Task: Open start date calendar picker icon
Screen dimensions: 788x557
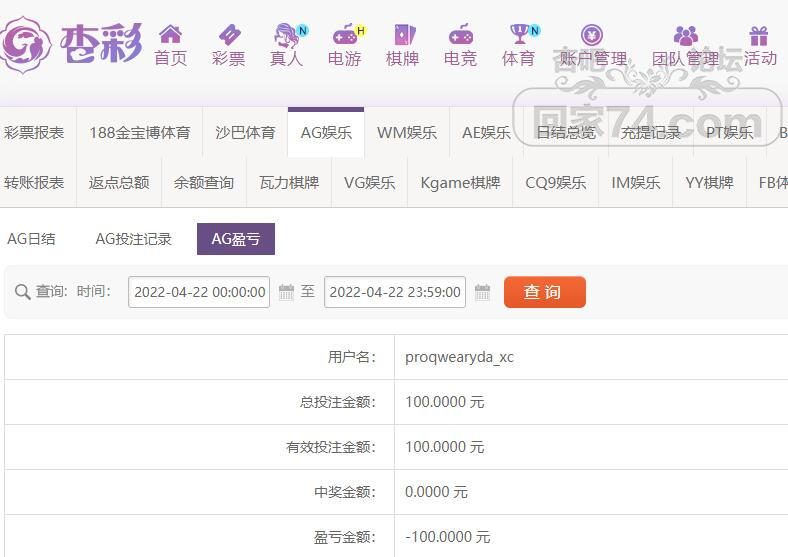Action: [286, 292]
